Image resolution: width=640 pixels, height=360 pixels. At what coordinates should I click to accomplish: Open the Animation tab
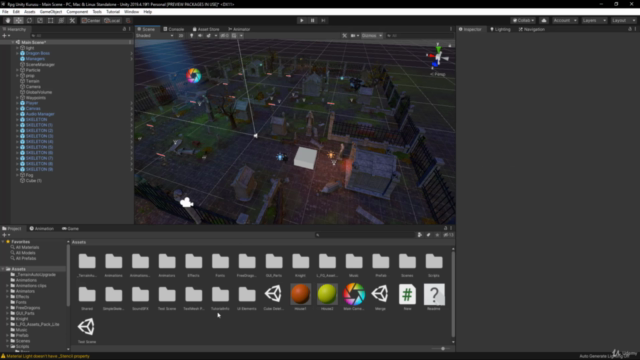point(42,229)
